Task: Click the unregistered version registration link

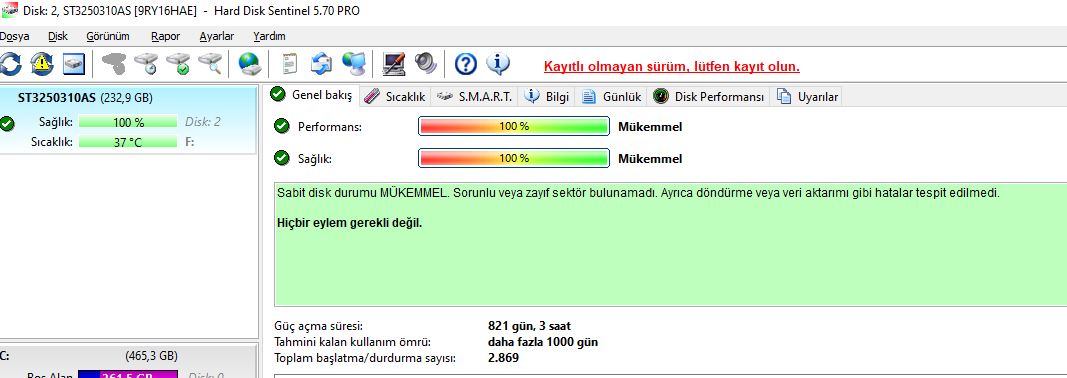Action: [672, 67]
